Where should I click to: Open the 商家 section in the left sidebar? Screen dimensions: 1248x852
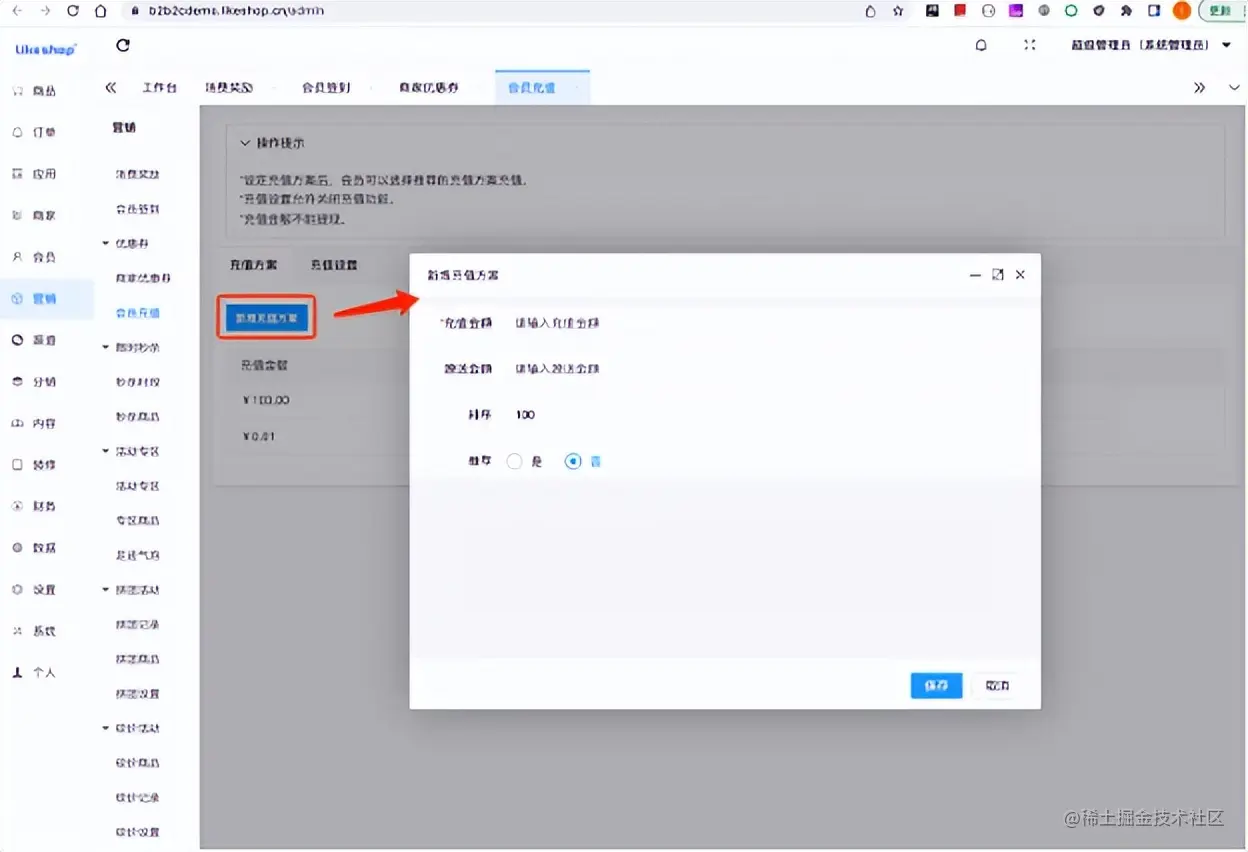point(35,215)
